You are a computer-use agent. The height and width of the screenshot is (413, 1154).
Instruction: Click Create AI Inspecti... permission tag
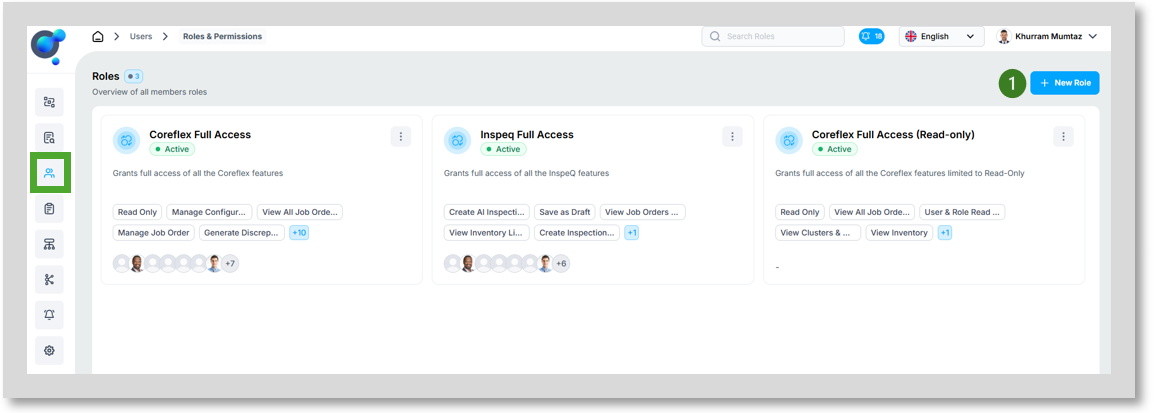(x=486, y=212)
